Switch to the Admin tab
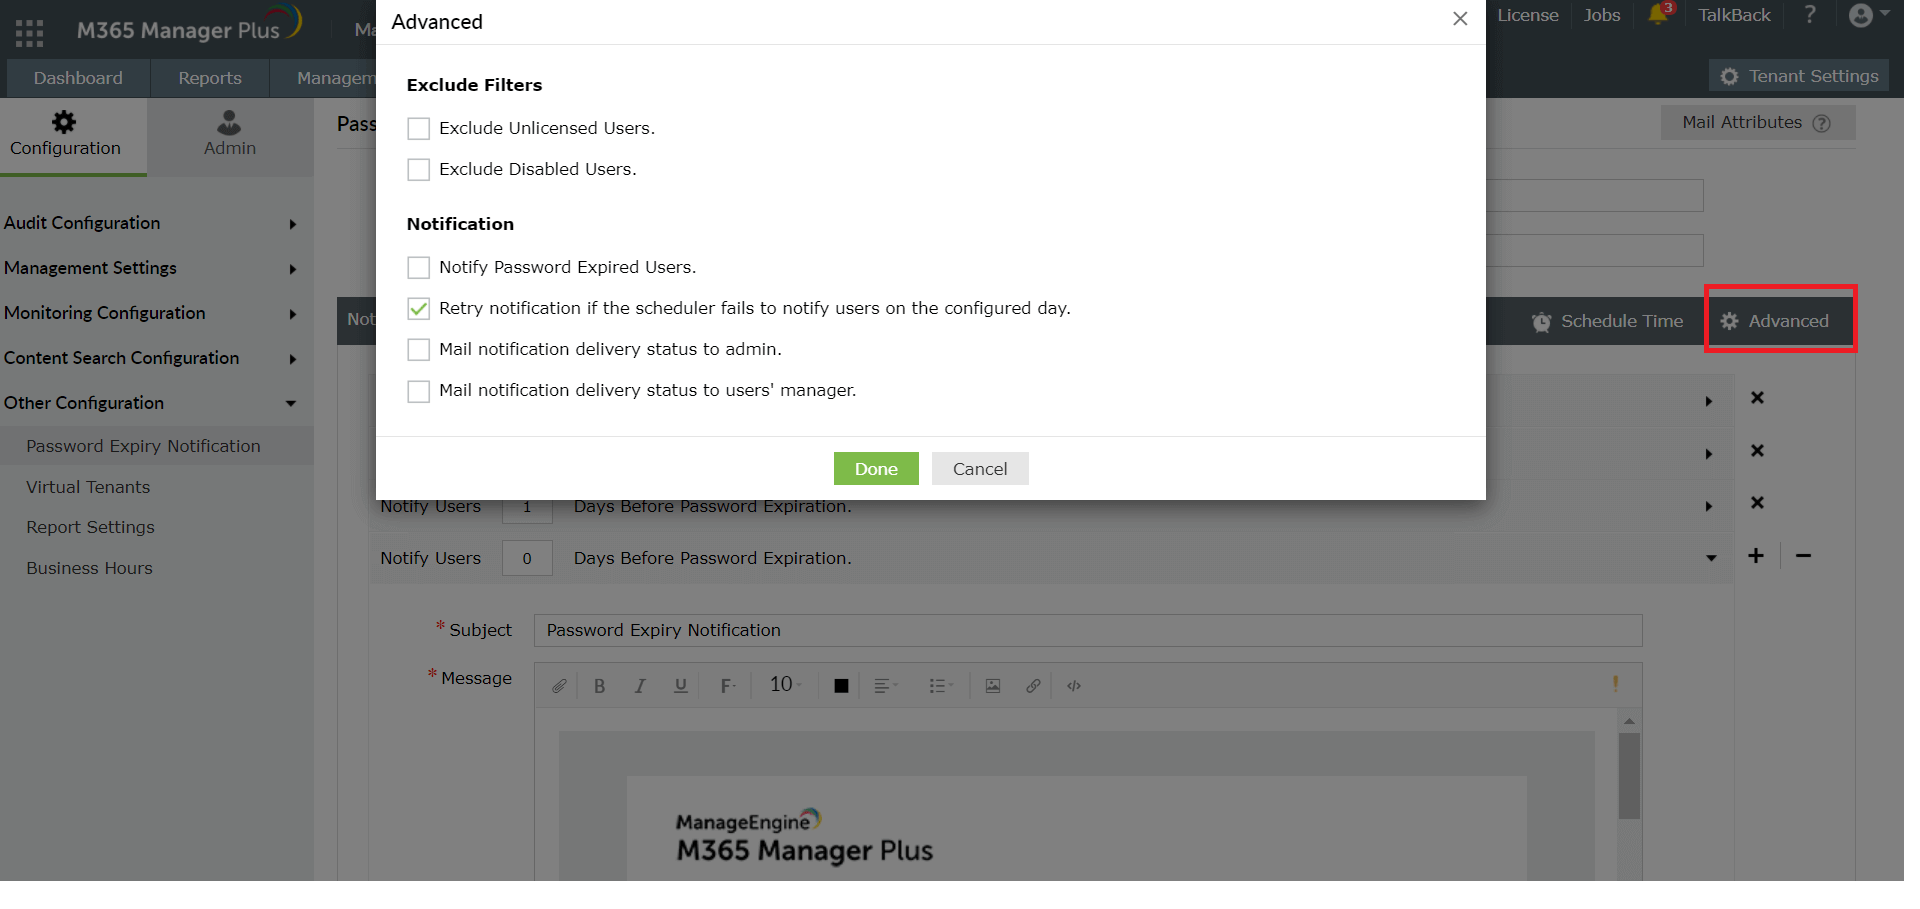Image resolution: width=1920 pixels, height=909 pixels. point(230,136)
